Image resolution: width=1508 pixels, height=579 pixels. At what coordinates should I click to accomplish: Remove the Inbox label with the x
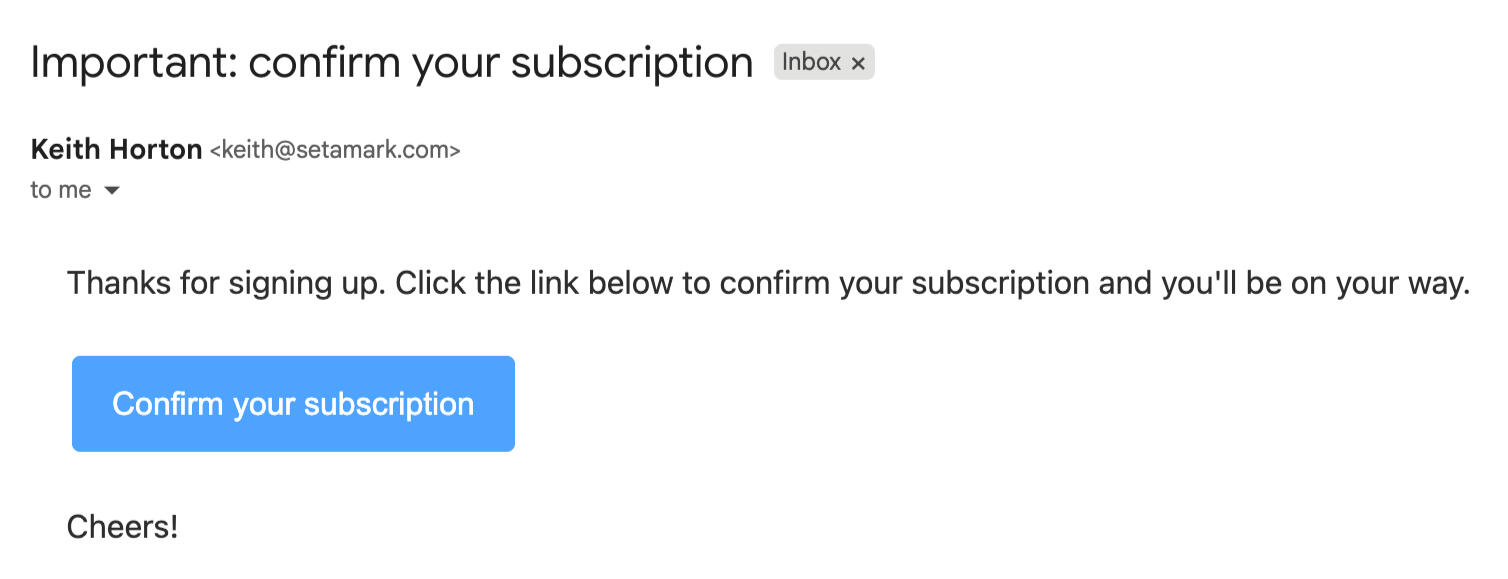pos(857,63)
